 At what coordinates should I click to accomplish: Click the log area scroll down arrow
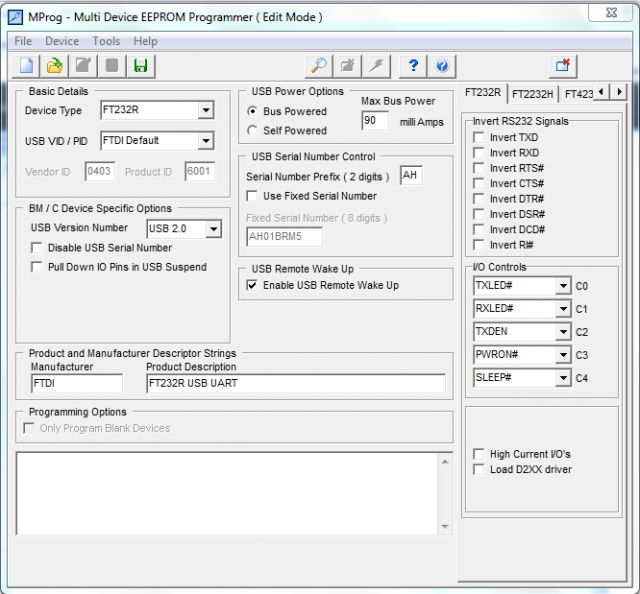coord(445,526)
